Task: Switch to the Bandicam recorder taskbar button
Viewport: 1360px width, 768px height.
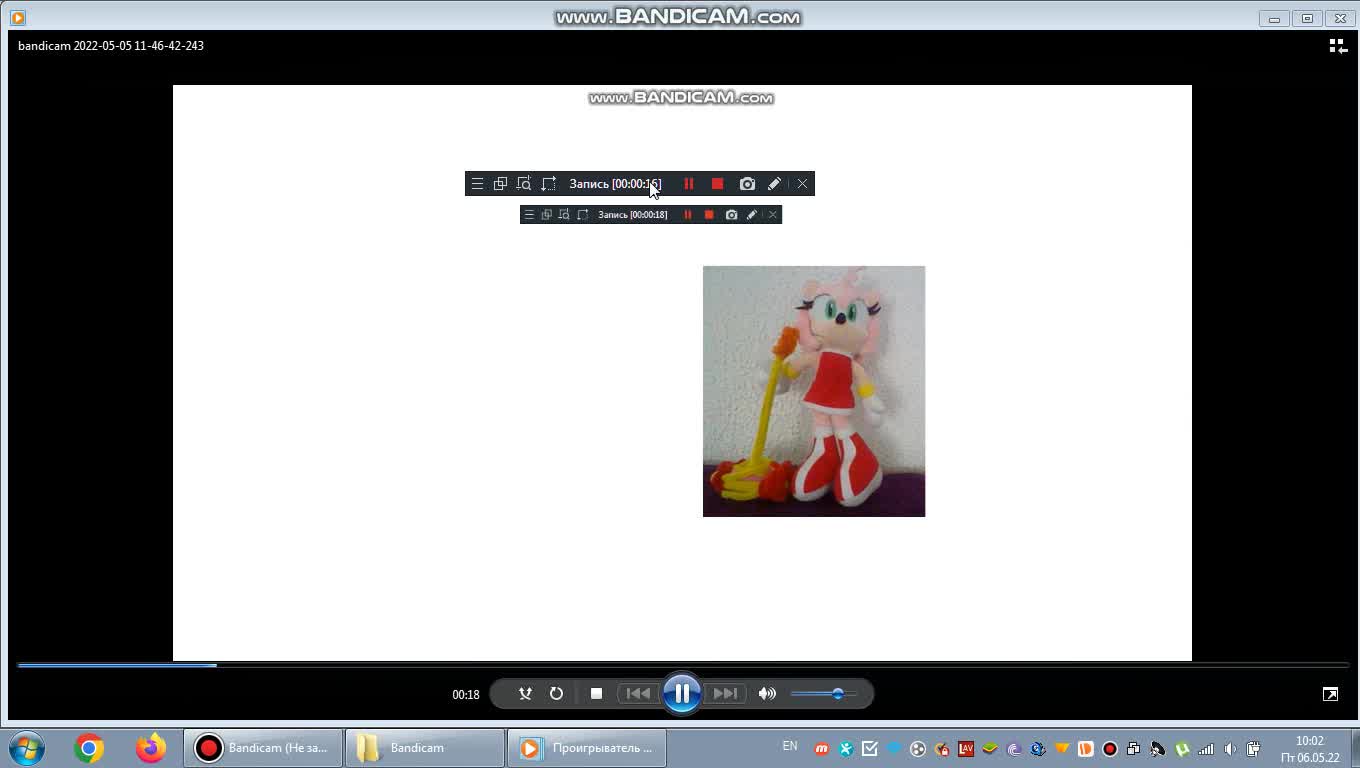Action: click(263, 748)
